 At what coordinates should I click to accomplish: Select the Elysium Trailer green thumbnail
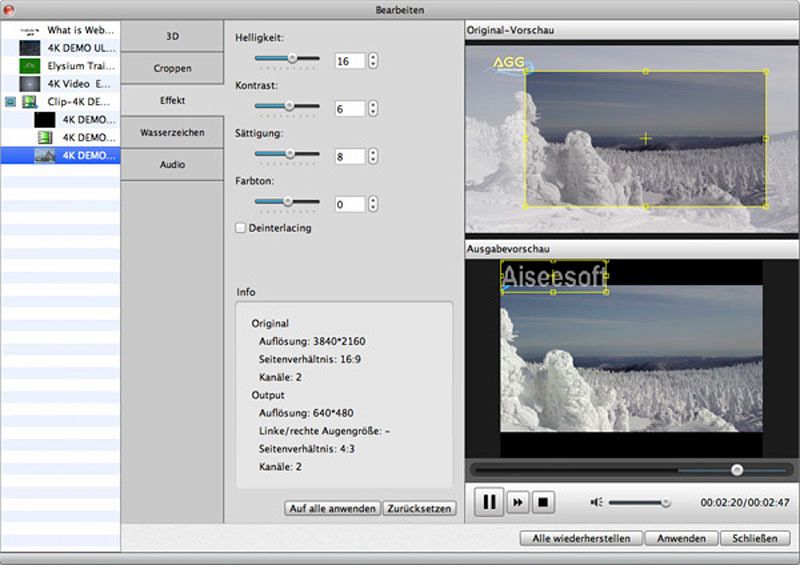[30, 66]
